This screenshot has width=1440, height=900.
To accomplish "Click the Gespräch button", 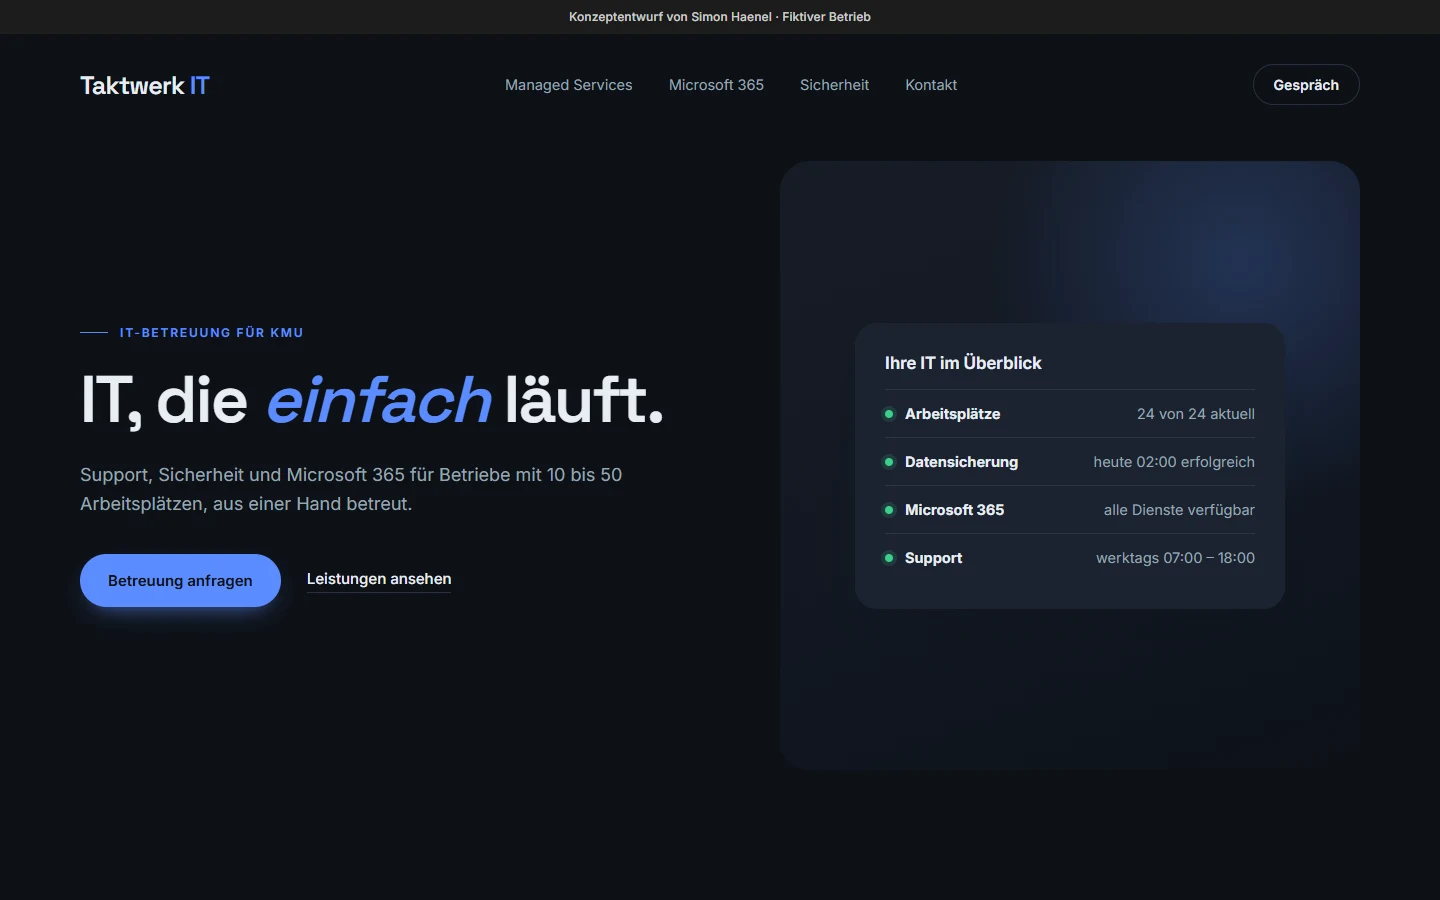I will pos(1306,85).
